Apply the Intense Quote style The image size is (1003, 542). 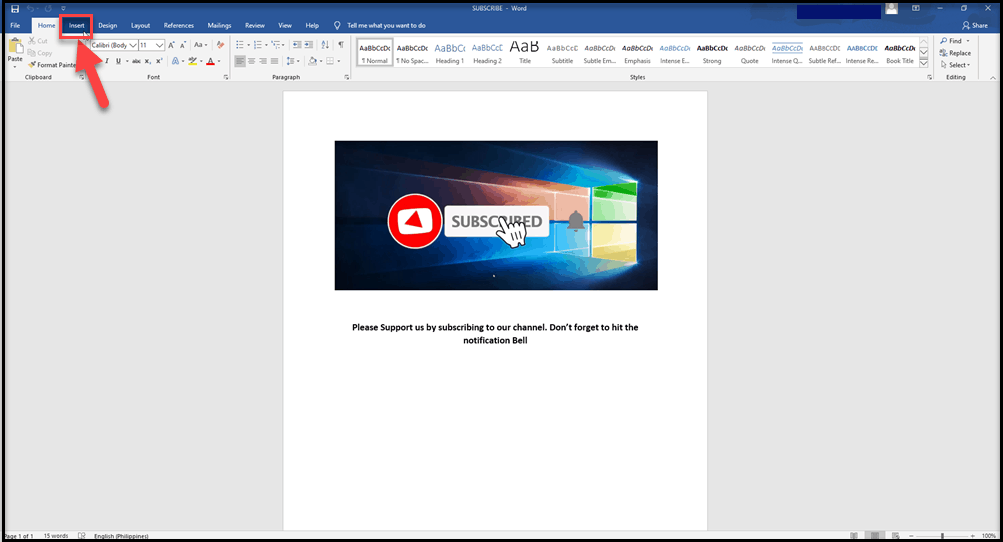point(787,52)
